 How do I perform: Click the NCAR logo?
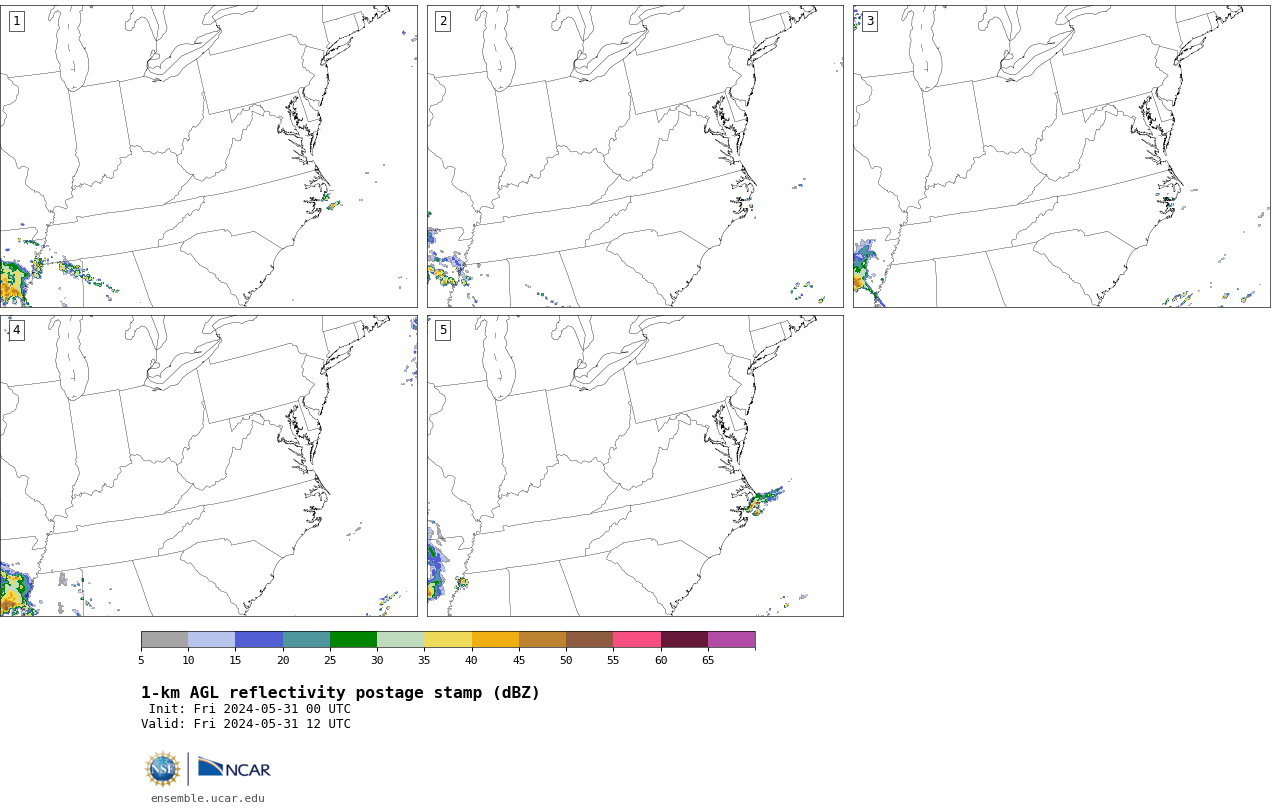[x=235, y=768]
